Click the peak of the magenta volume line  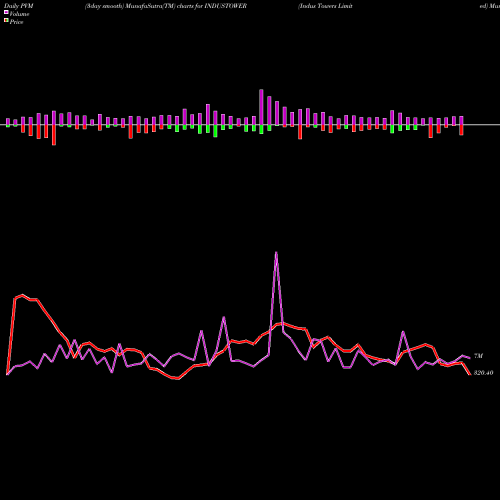(x=276, y=252)
